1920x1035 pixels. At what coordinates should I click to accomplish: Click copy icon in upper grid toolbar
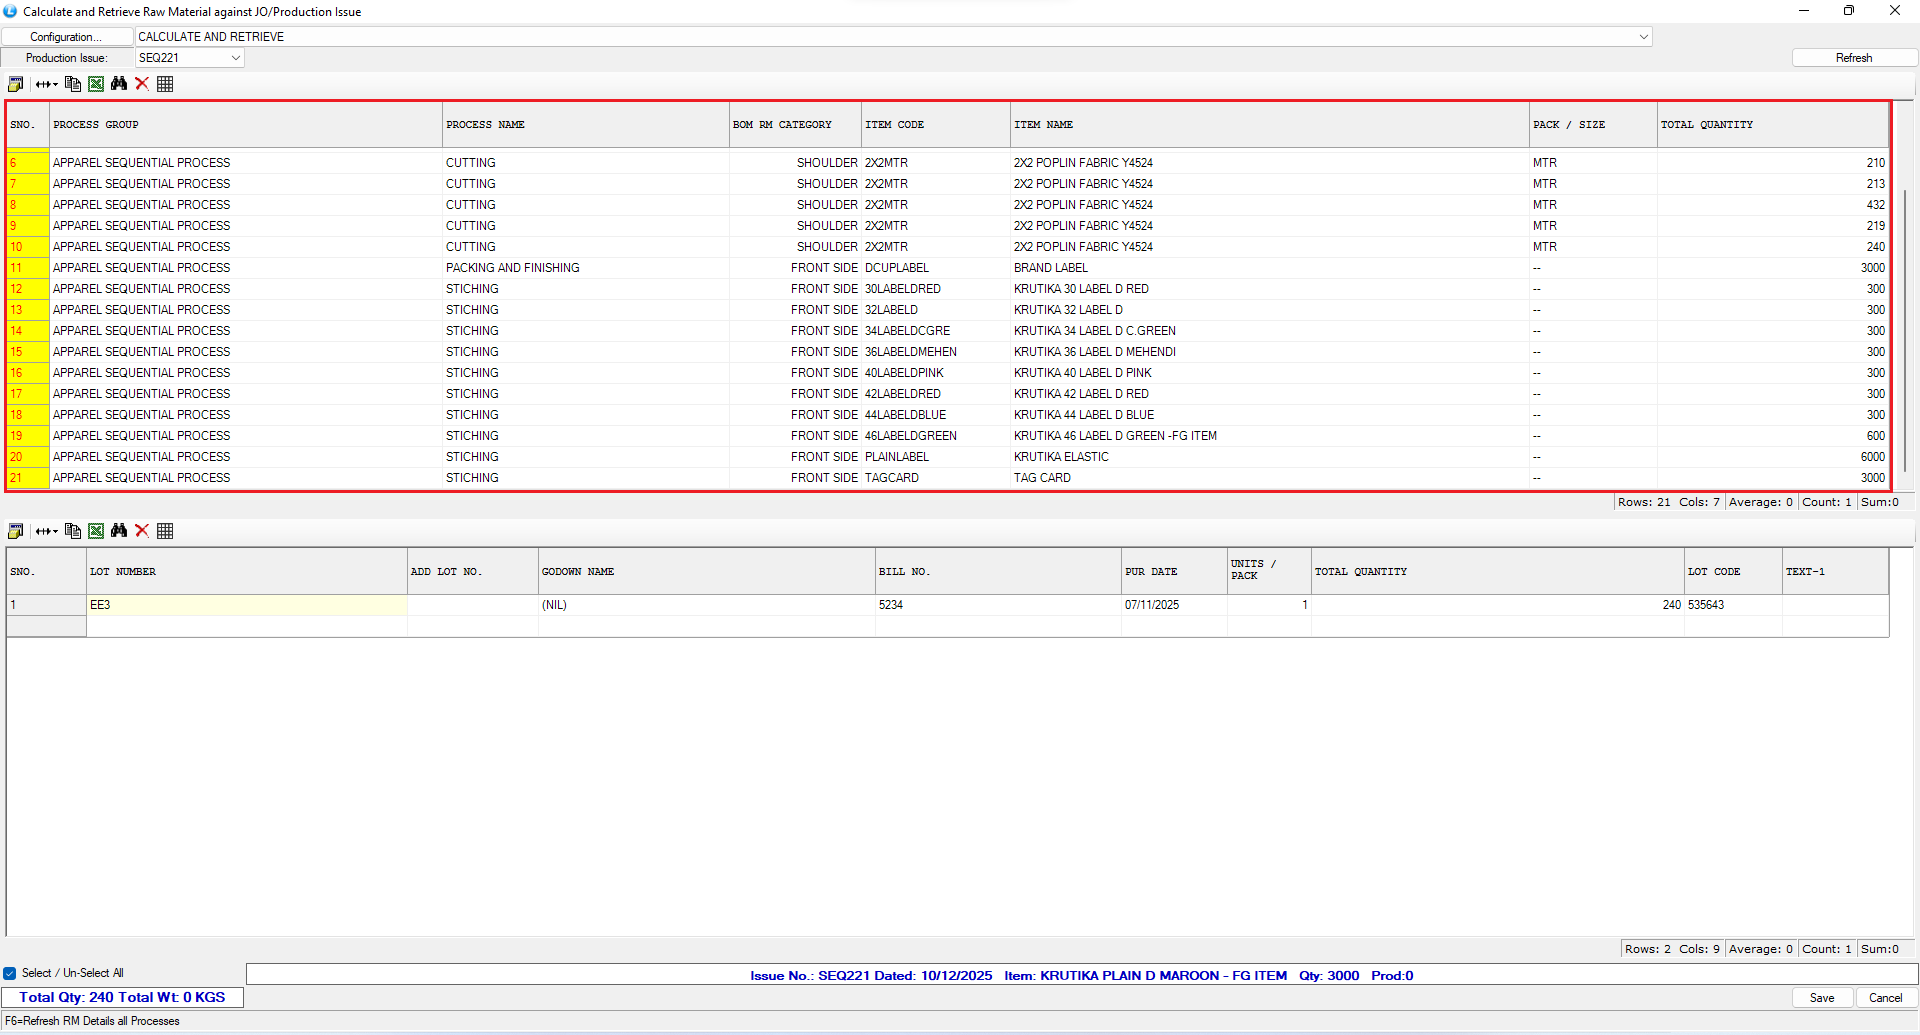(73, 84)
